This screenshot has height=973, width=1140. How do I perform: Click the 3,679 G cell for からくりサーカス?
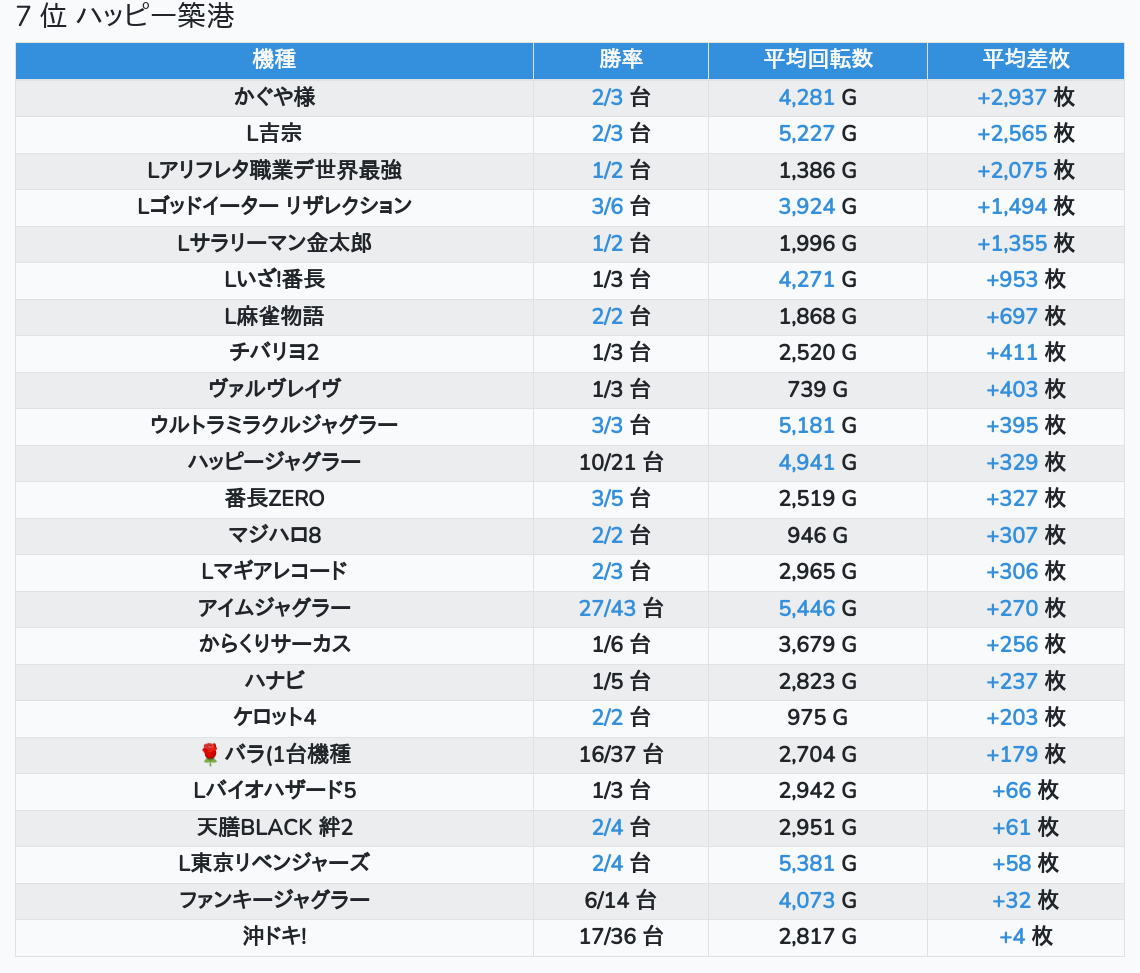[x=817, y=644]
